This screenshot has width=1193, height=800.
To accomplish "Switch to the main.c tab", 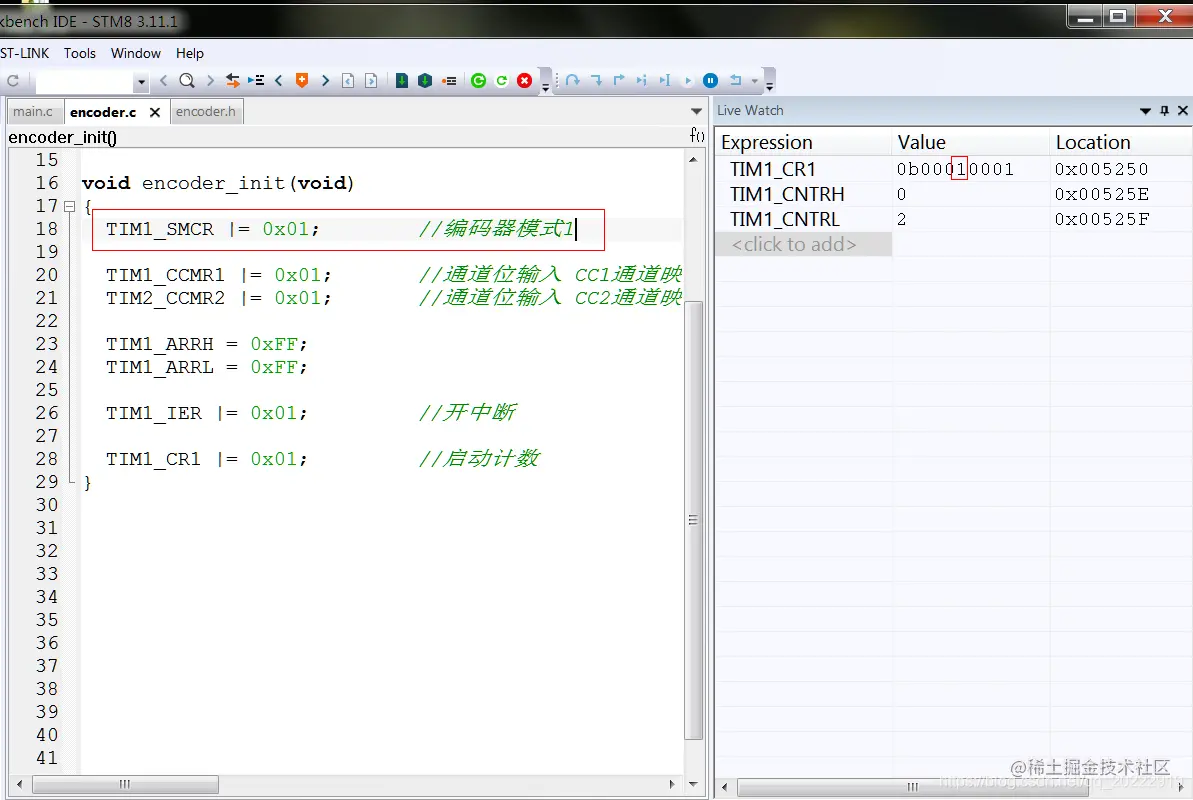I will pyautogui.click(x=33, y=112).
